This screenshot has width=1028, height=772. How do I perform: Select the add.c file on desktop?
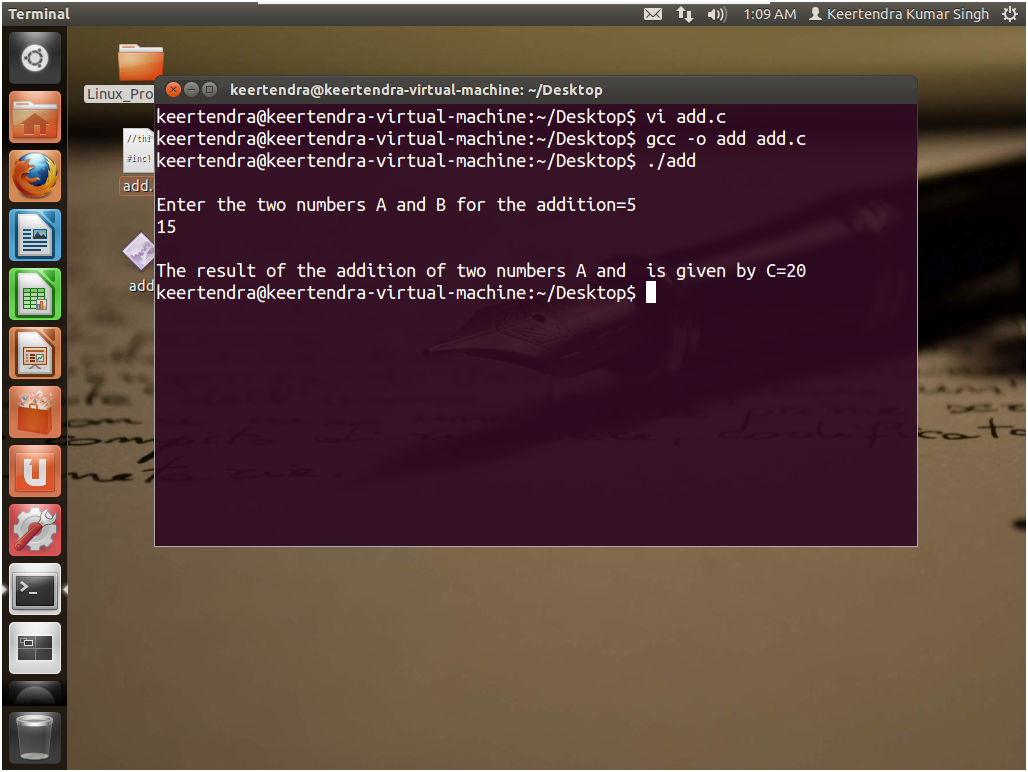point(138,161)
